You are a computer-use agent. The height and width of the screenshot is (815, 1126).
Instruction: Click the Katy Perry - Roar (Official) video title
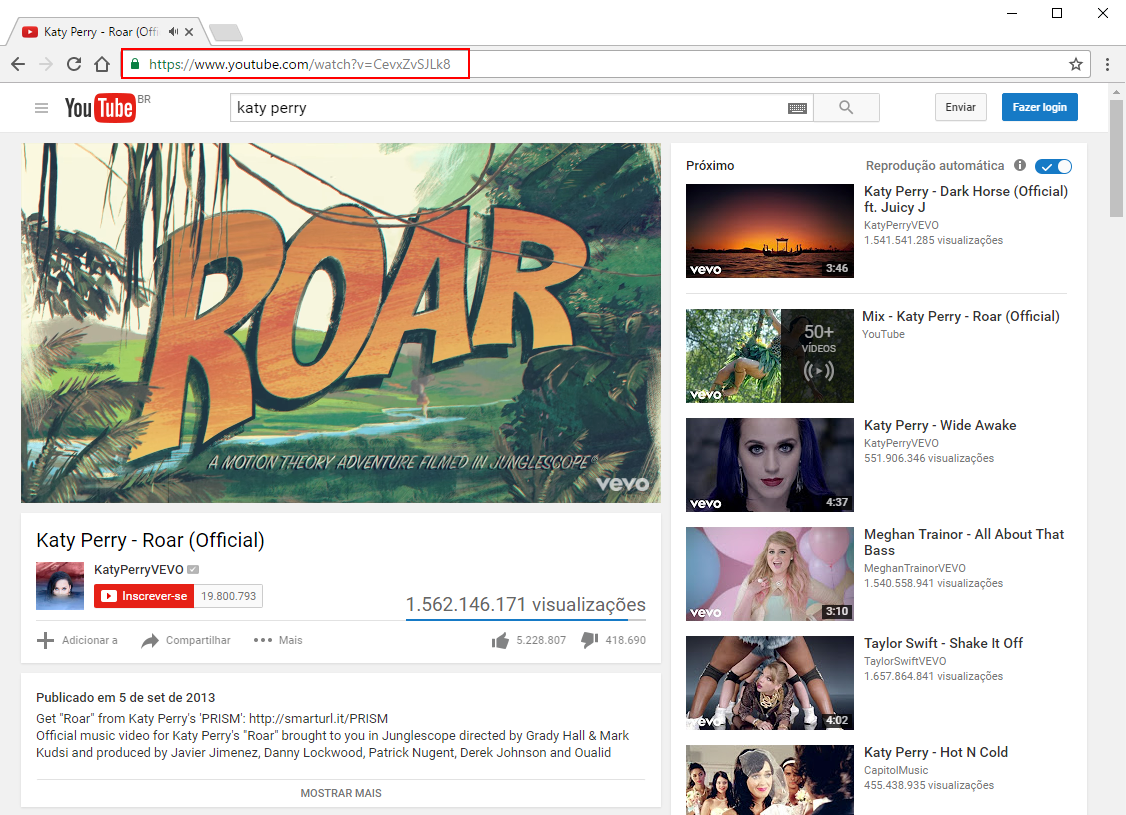151,540
